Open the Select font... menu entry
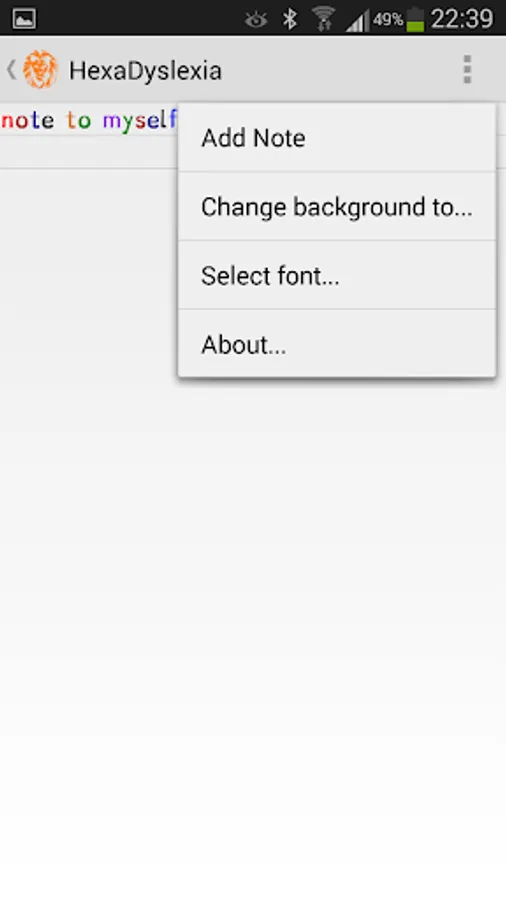 (x=337, y=276)
